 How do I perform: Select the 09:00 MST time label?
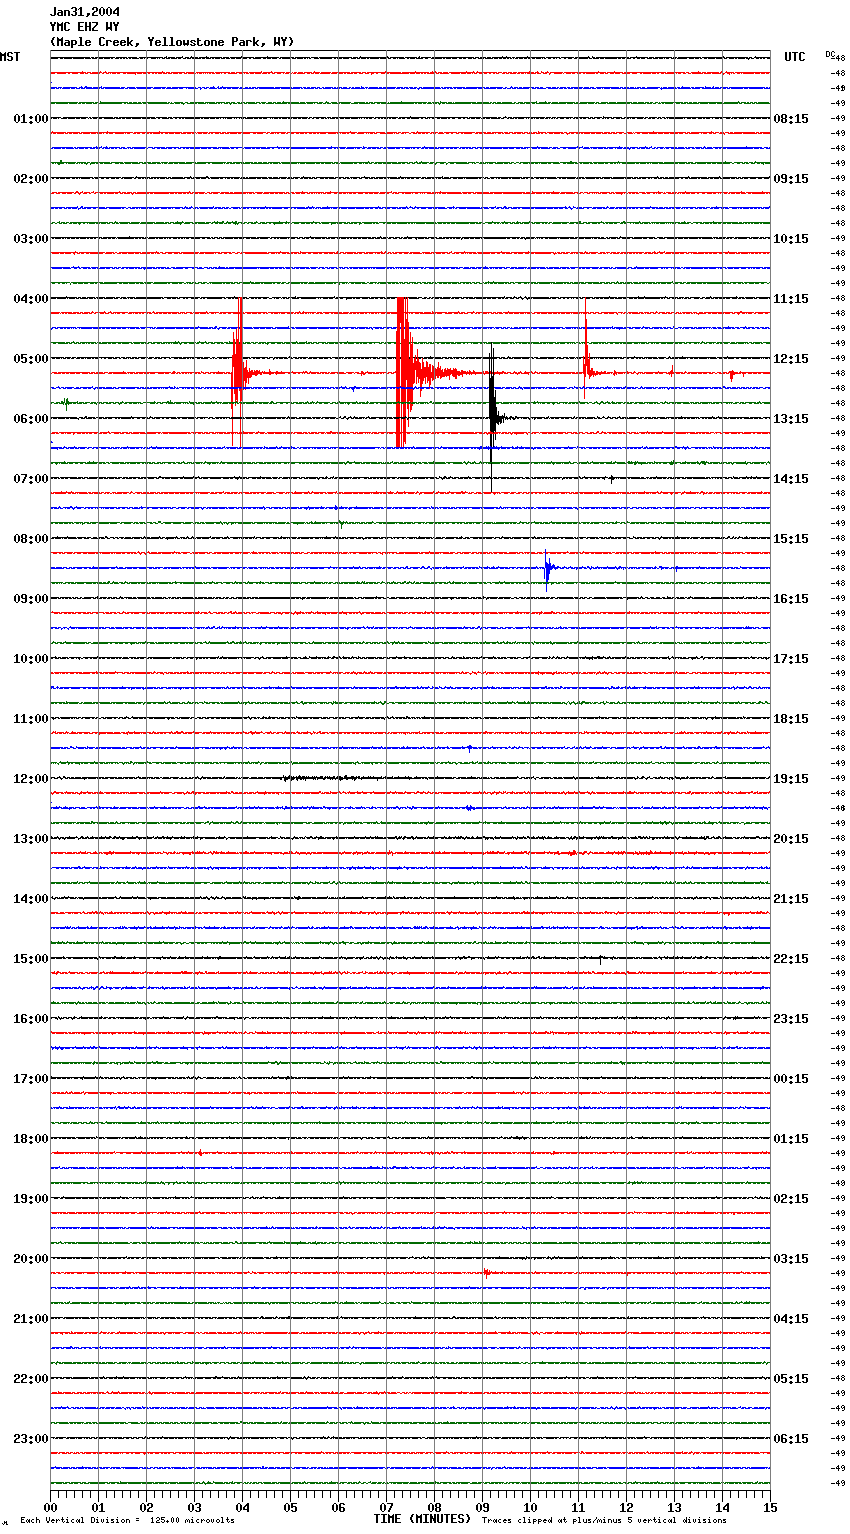coord(31,599)
